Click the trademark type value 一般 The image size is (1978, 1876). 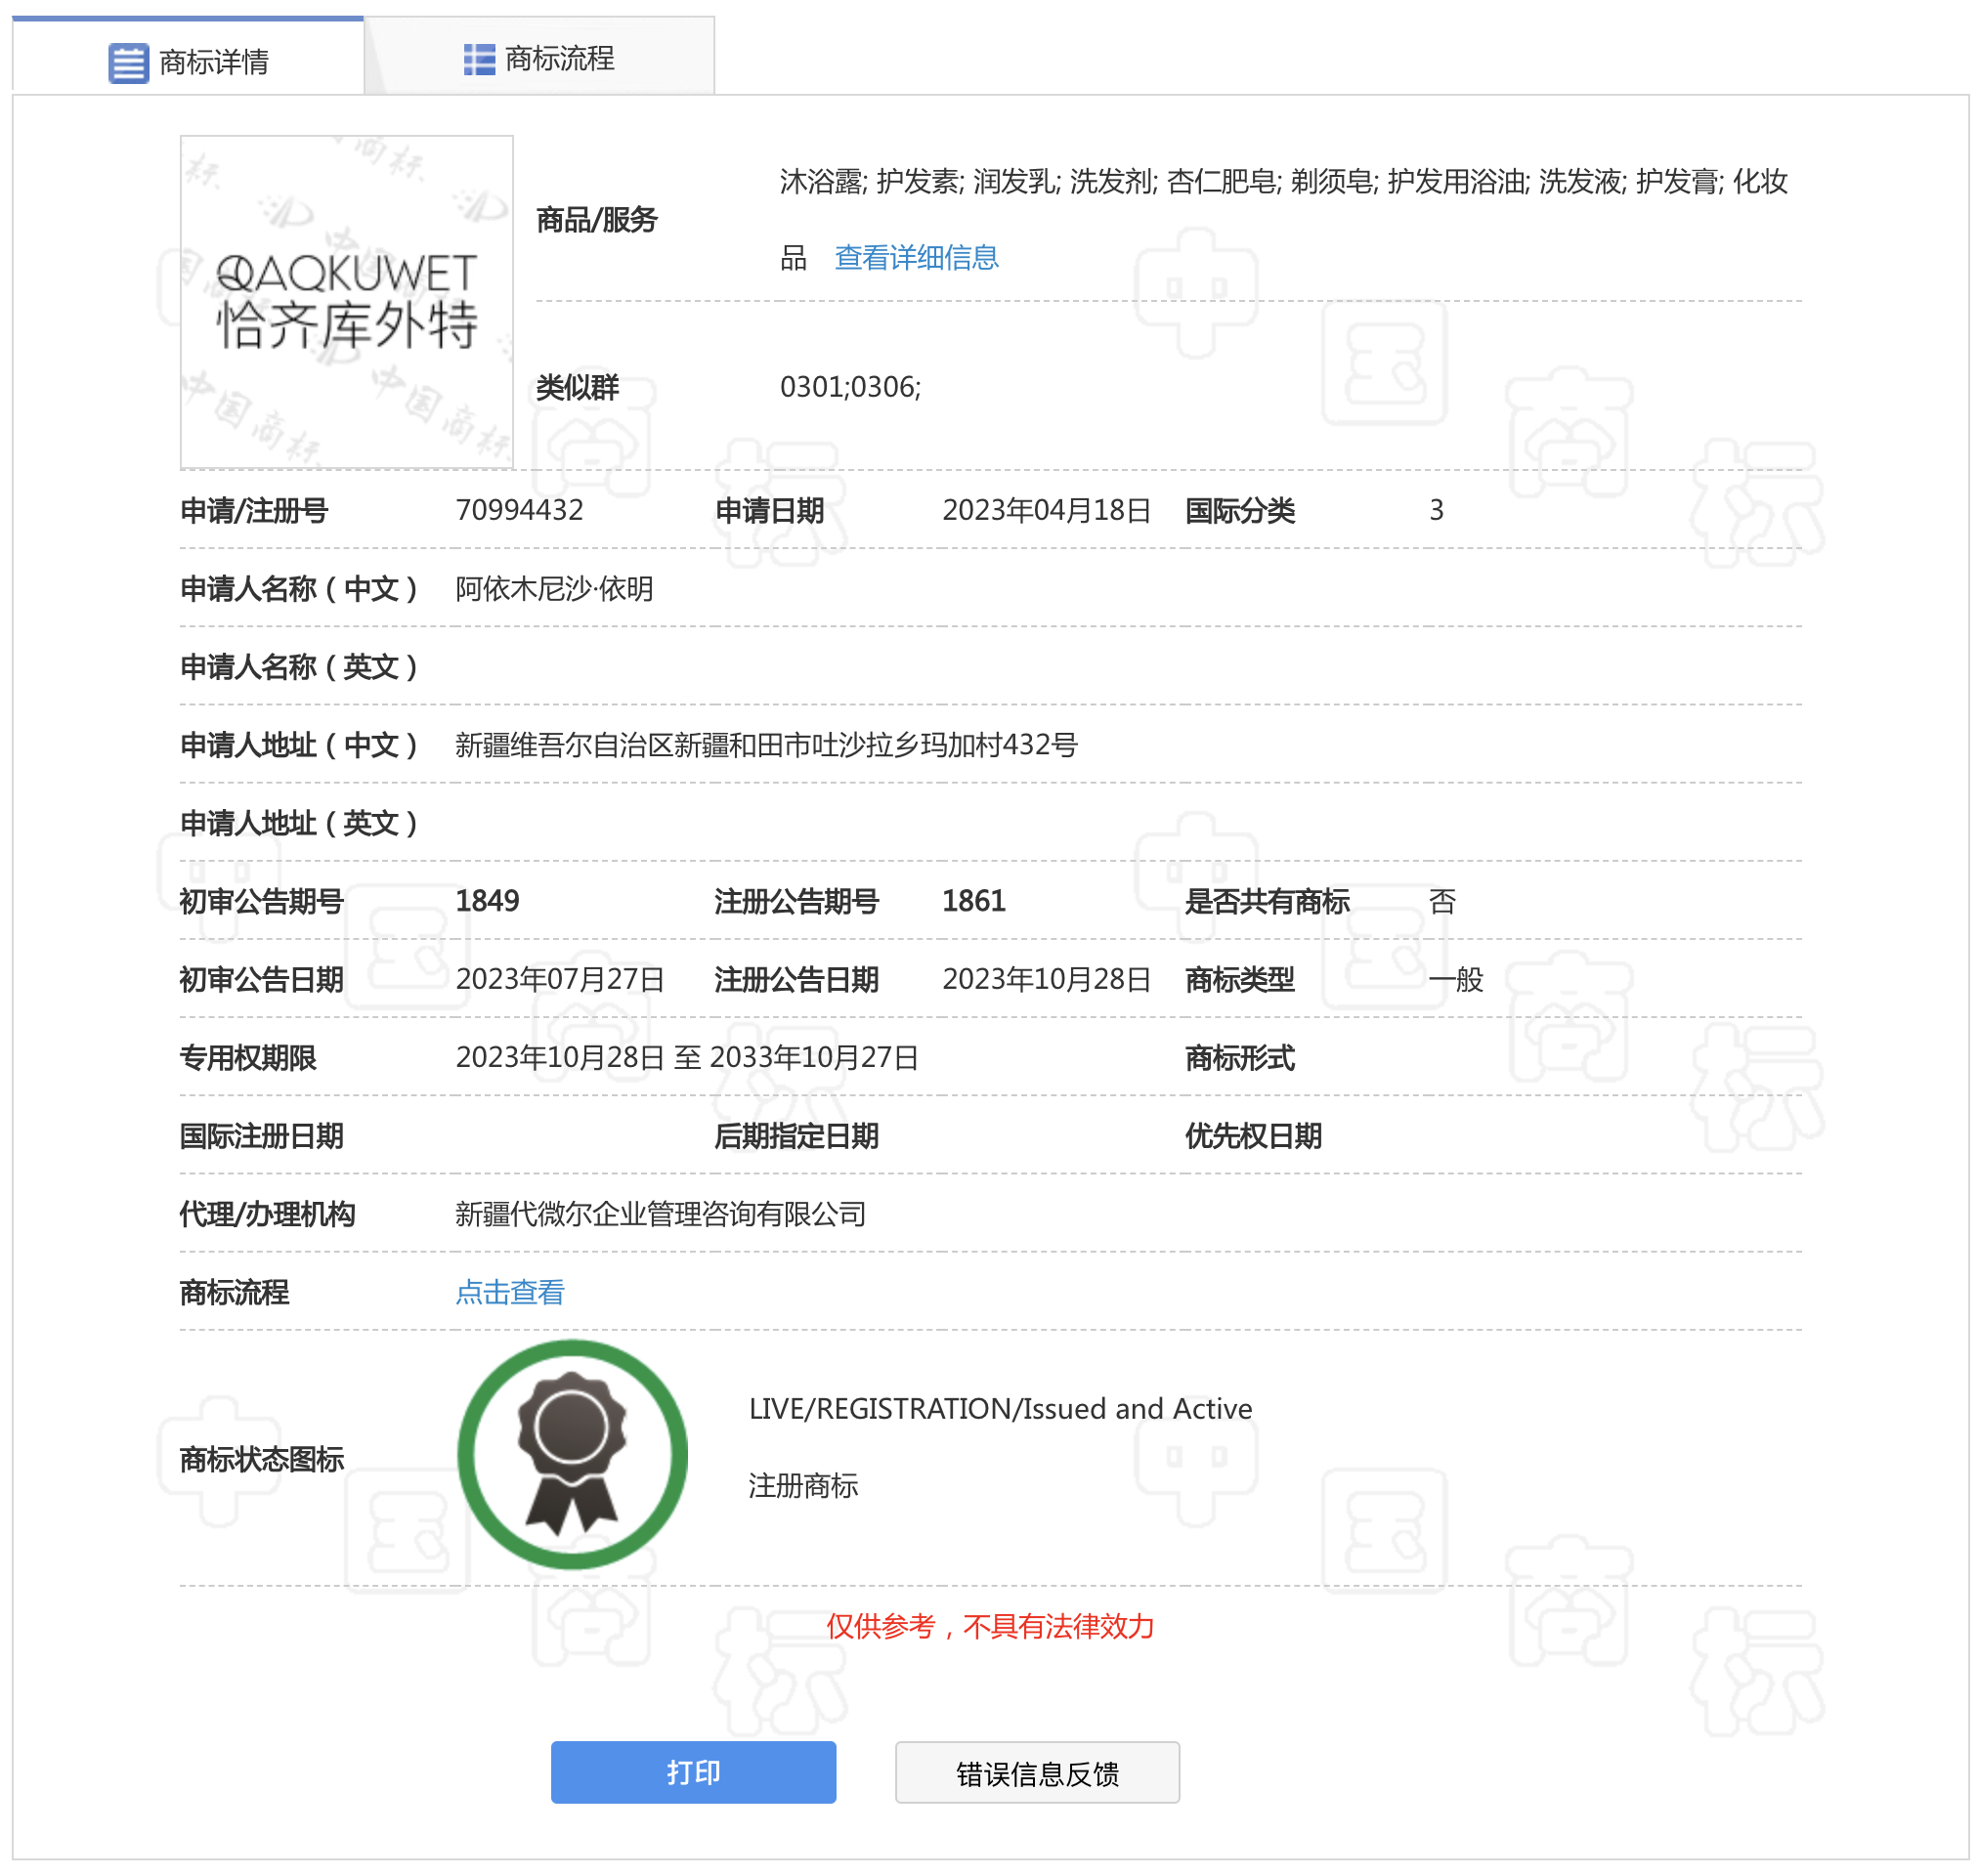pos(1455,979)
